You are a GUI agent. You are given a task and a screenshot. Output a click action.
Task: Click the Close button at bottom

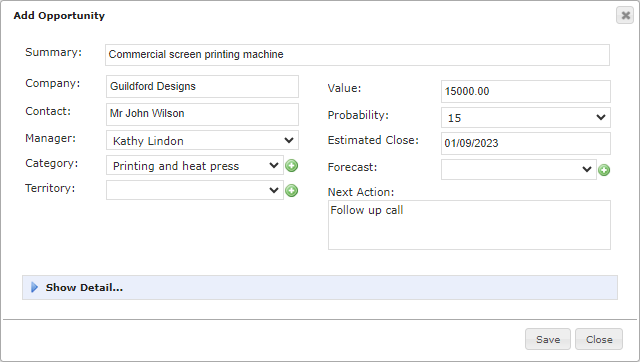click(599, 339)
